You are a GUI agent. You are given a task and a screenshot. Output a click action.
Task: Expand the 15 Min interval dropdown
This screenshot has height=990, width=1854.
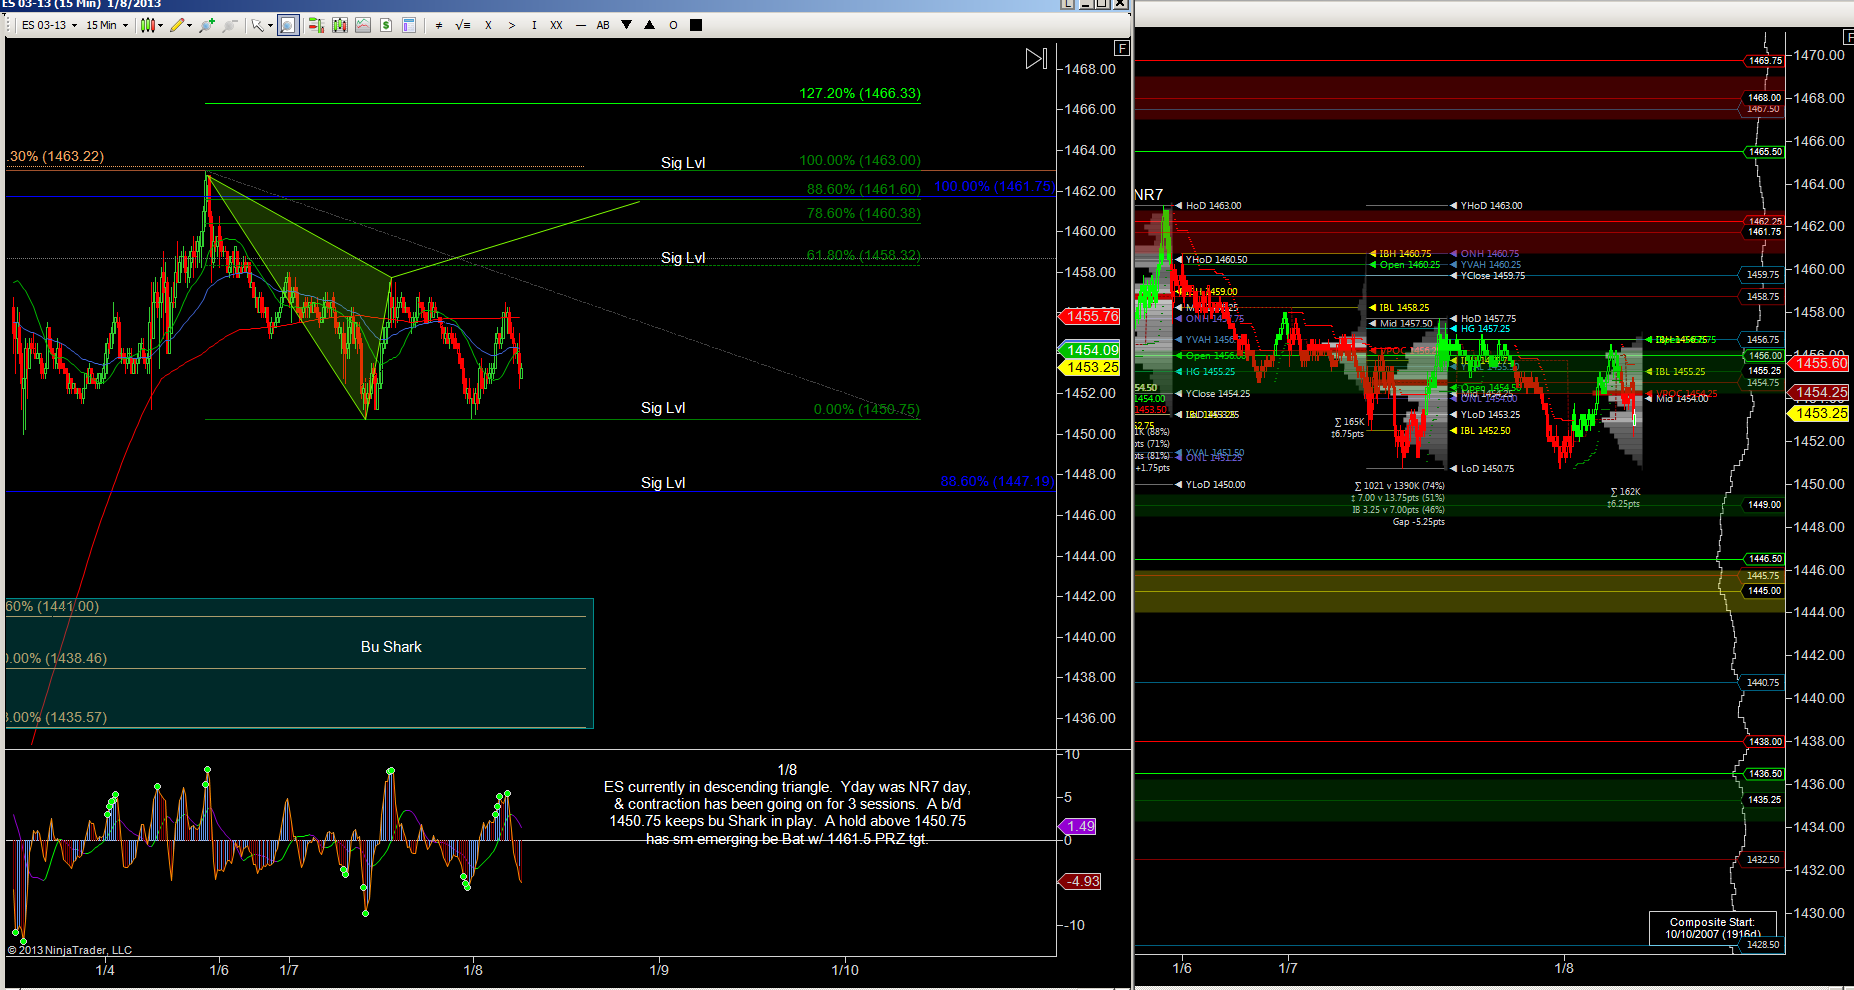107,25
